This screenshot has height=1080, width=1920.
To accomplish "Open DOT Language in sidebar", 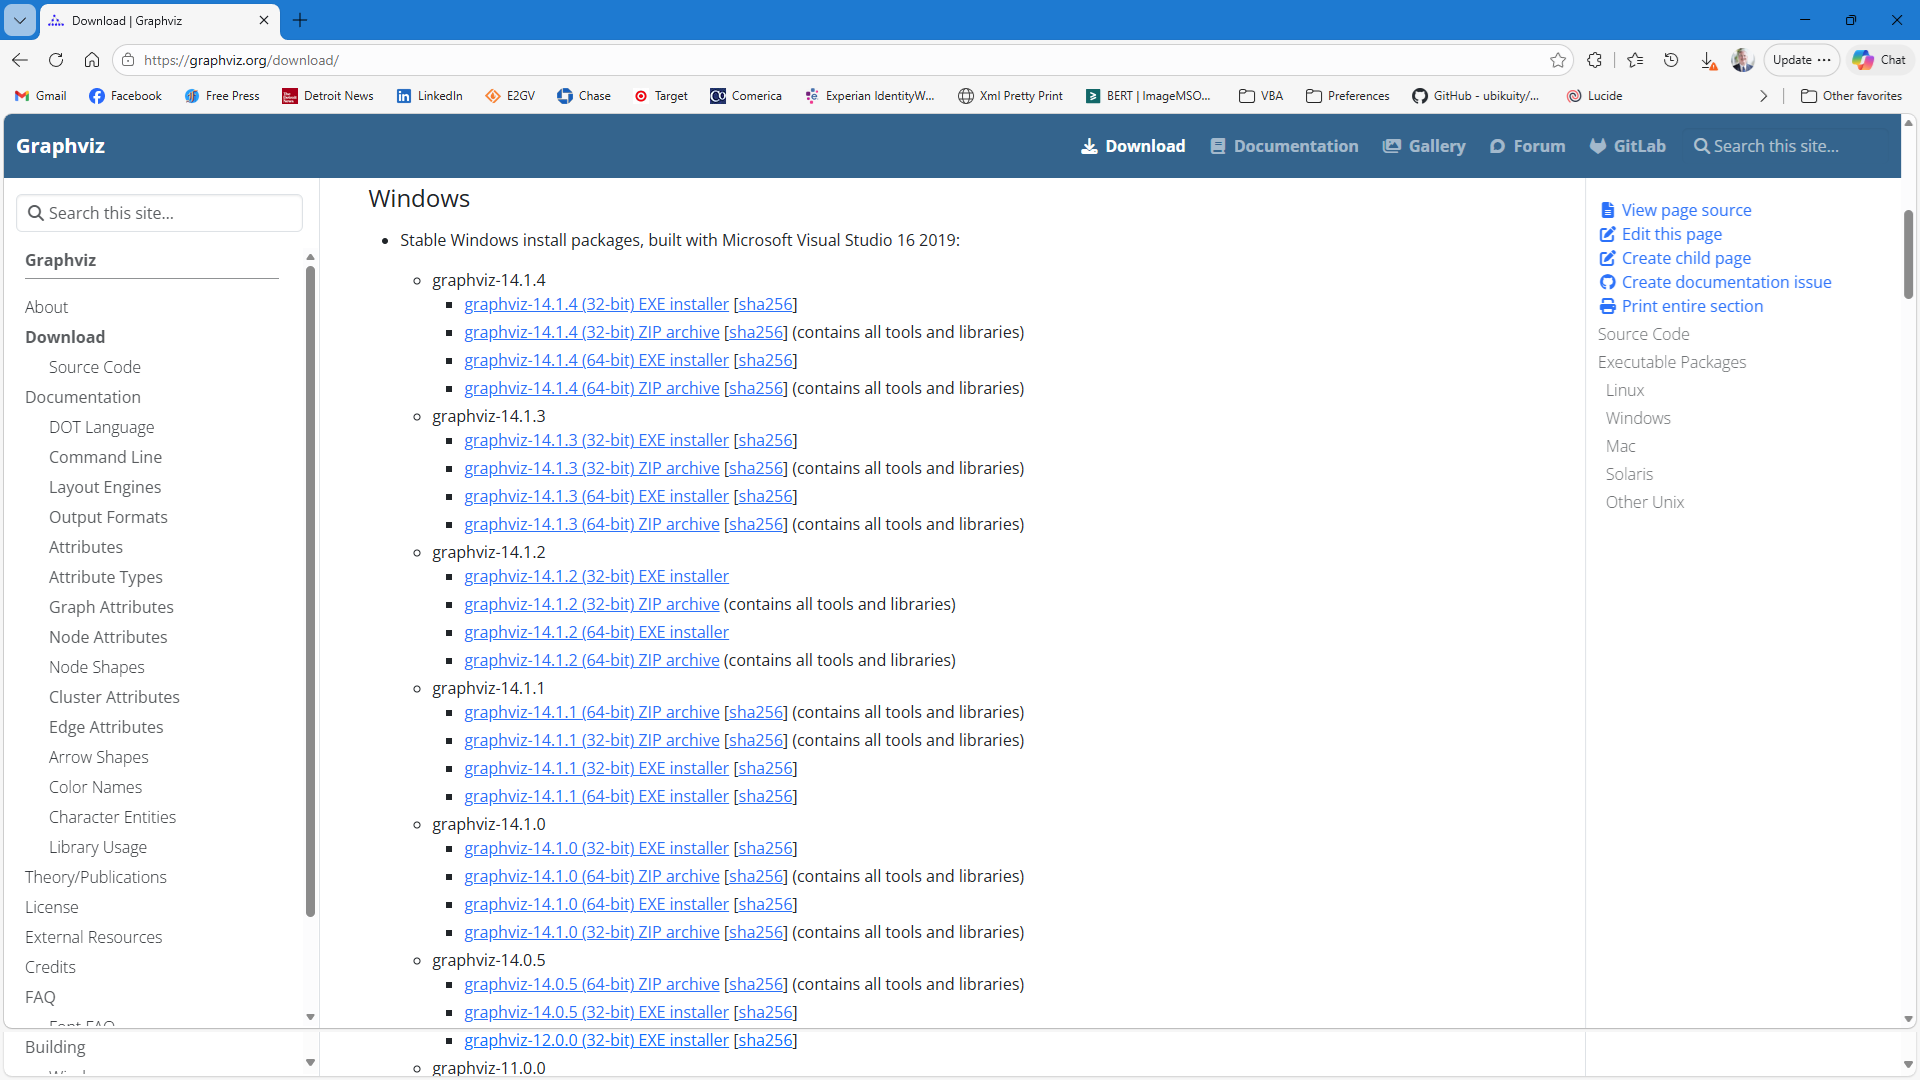I will pos(101,427).
